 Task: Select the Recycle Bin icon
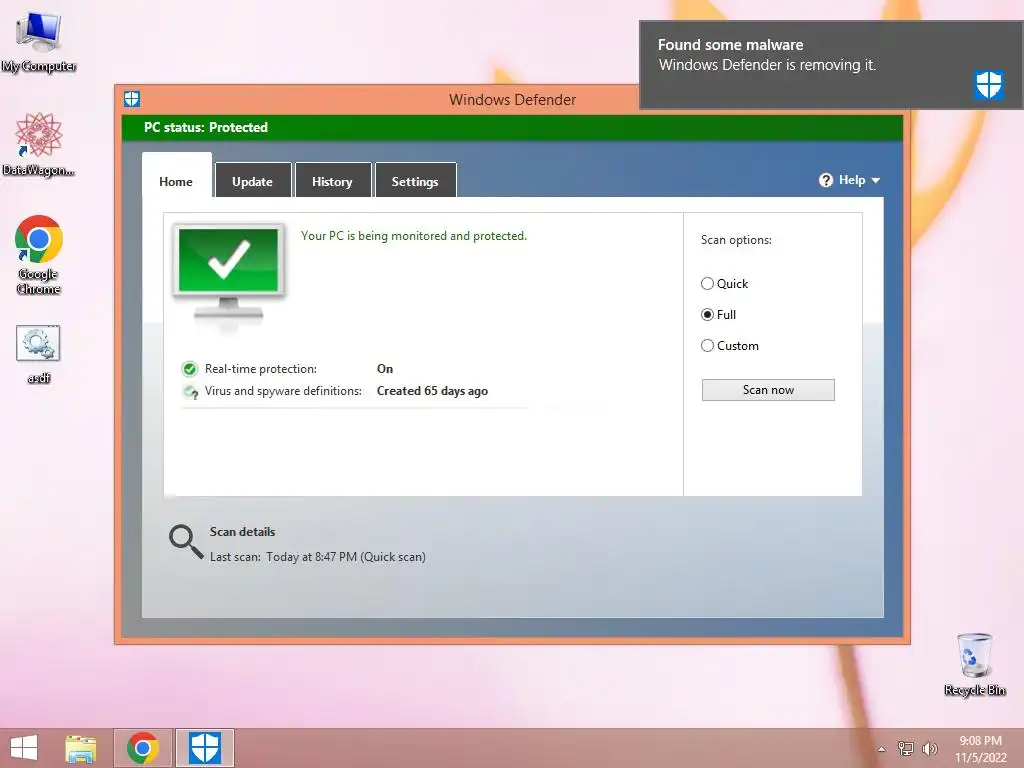[974, 664]
